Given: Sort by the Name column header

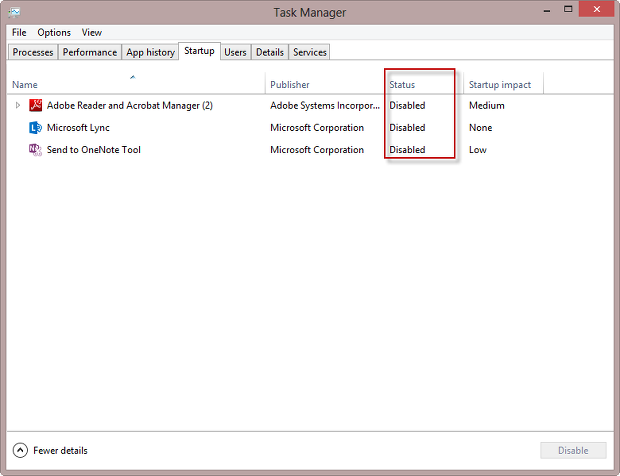Looking at the screenshot, I should [136, 84].
